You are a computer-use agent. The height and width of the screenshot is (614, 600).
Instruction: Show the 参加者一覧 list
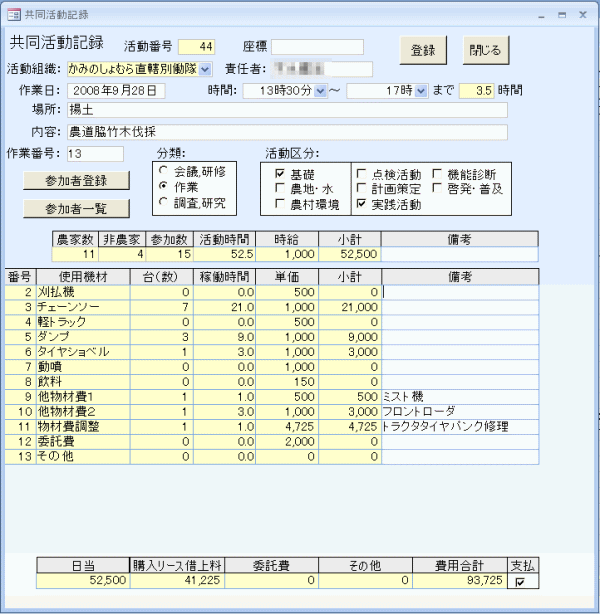[75, 208]
